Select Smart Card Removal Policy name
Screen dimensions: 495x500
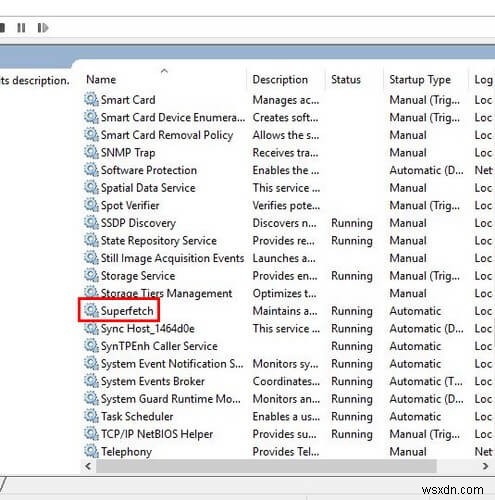[x=167, y=135]
